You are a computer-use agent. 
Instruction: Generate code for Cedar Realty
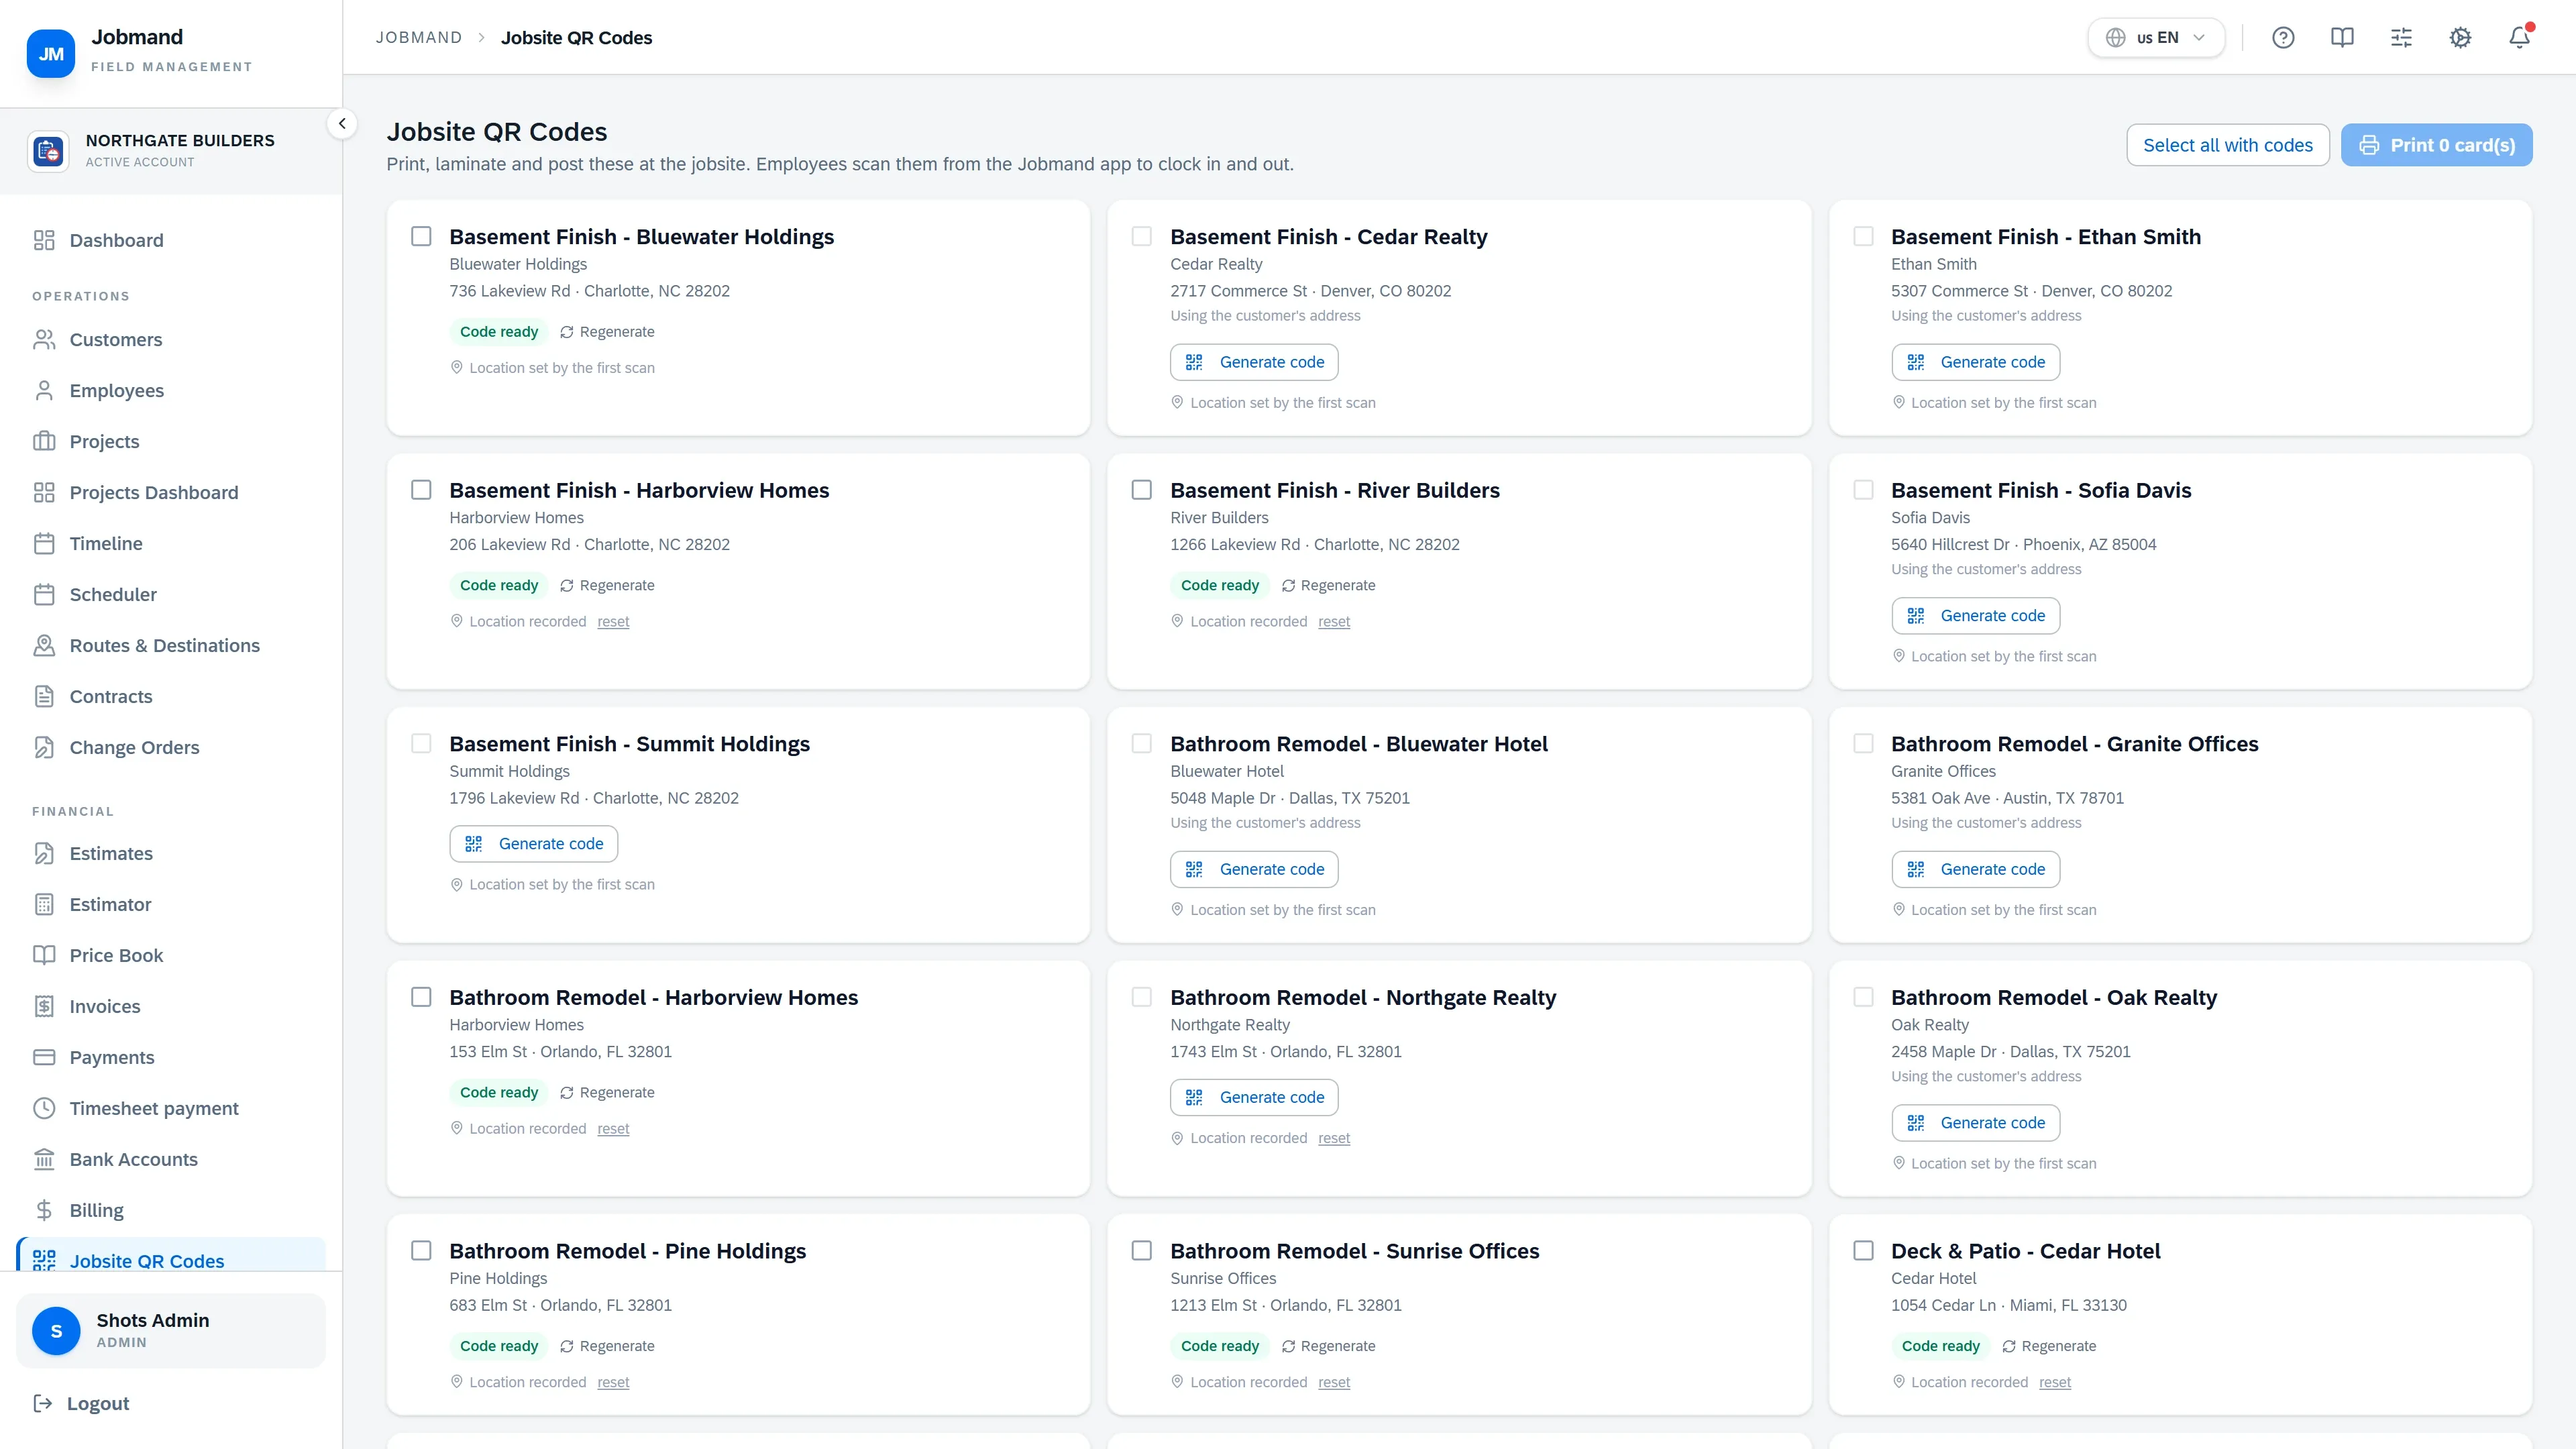tap(1254, 362)
